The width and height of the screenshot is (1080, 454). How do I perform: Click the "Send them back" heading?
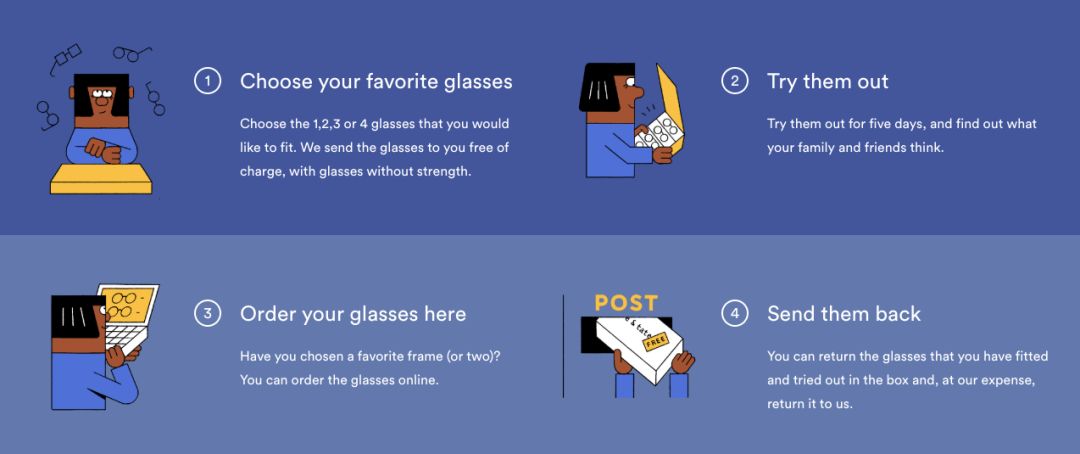[x=844, y=313]
